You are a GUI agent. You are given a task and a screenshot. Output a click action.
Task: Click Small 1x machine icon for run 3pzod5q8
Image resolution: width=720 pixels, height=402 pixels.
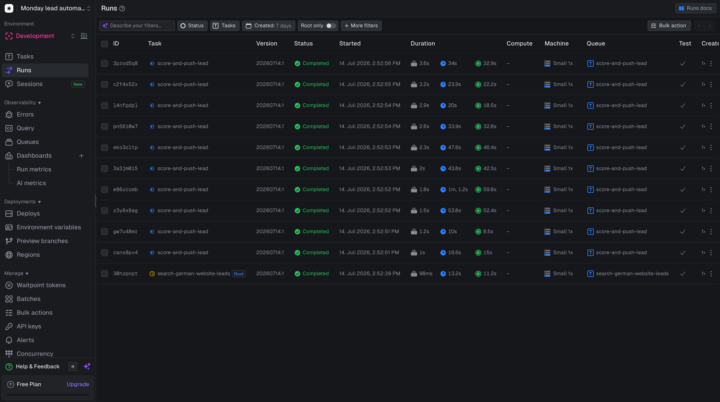[x=547, y=63]
